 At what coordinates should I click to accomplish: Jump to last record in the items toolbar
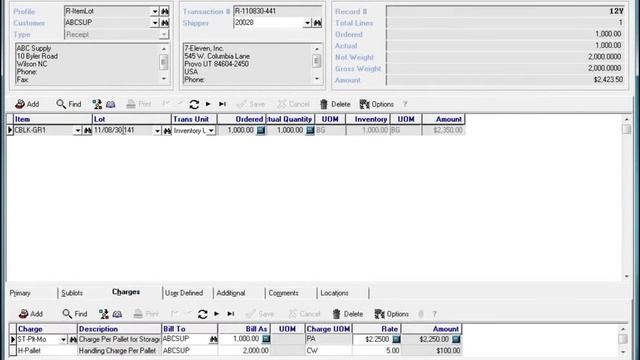pyautogui.click(x=222, y=104)
